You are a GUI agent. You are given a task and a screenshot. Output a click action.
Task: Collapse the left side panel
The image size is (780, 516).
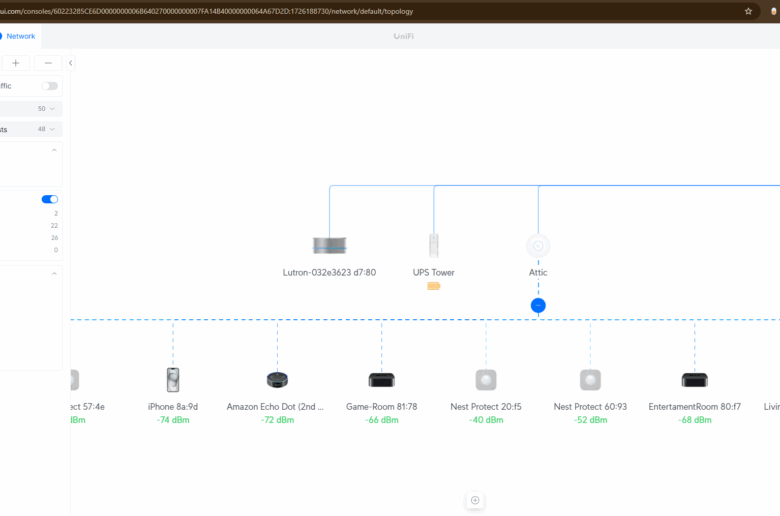[70, 63]
